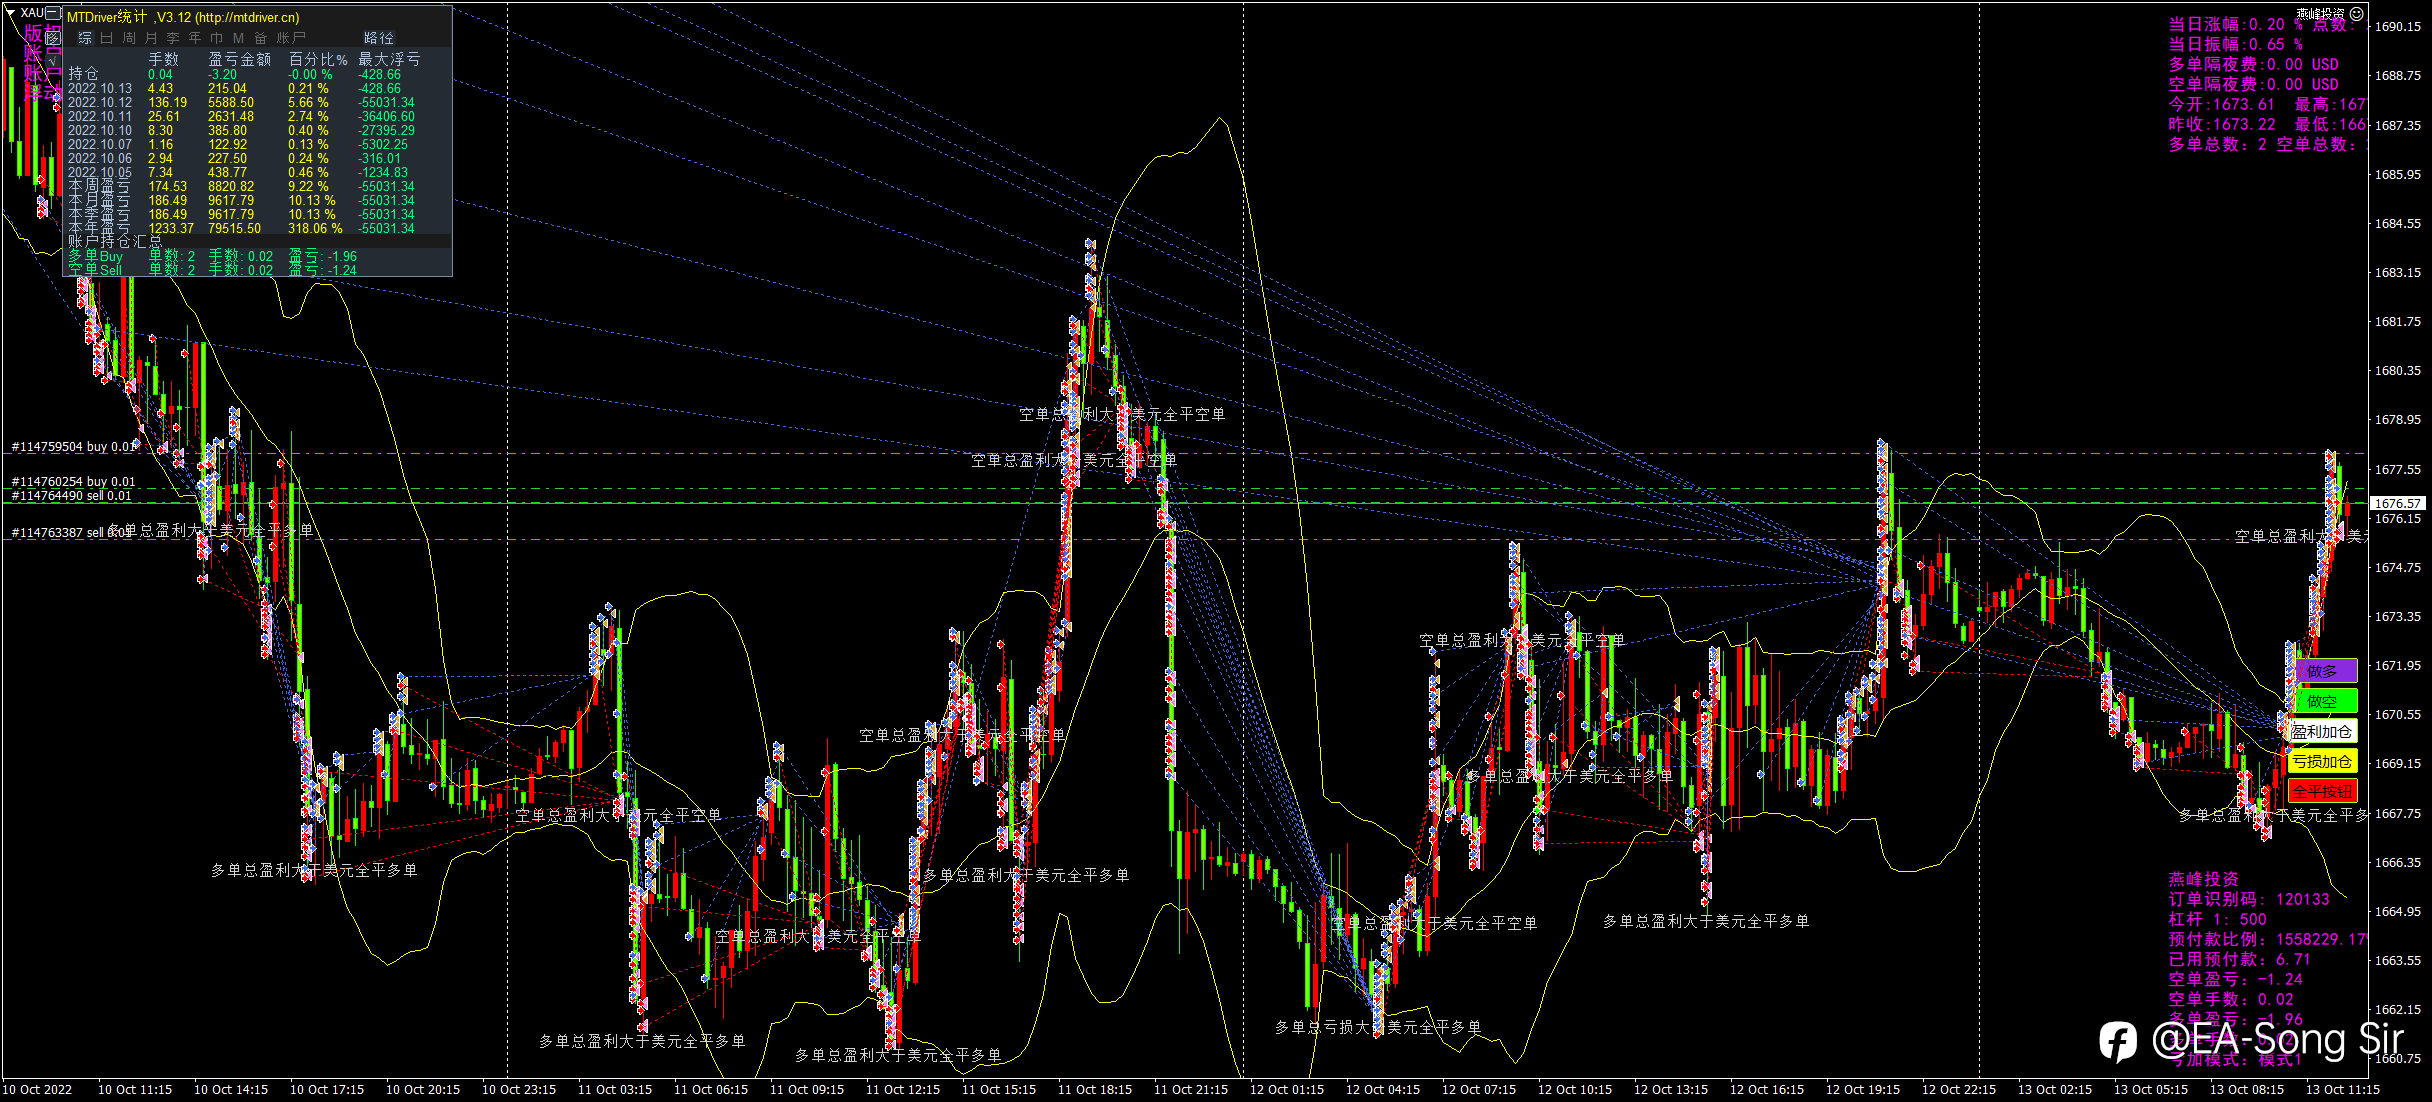Viewport: 2432px width, 1102px height.
Task: Click the 2022.10.13 row in statistics
Action: pos(241,89)
